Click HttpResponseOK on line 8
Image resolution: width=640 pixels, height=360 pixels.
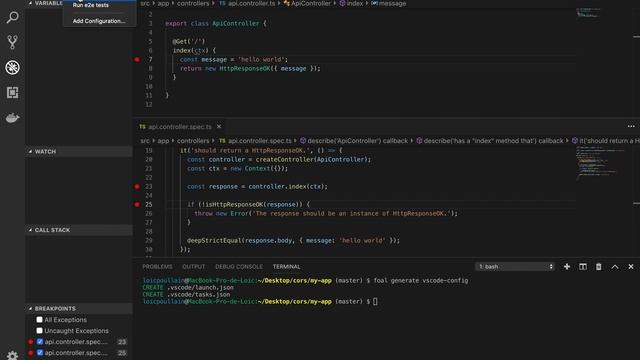coord(245,69)
